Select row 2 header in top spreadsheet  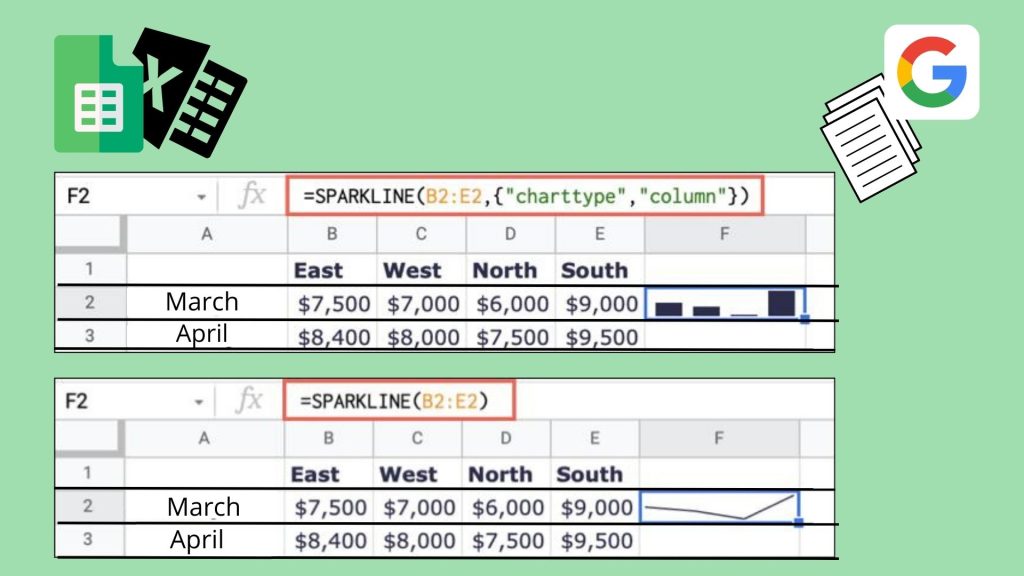(x=90, y=302)
